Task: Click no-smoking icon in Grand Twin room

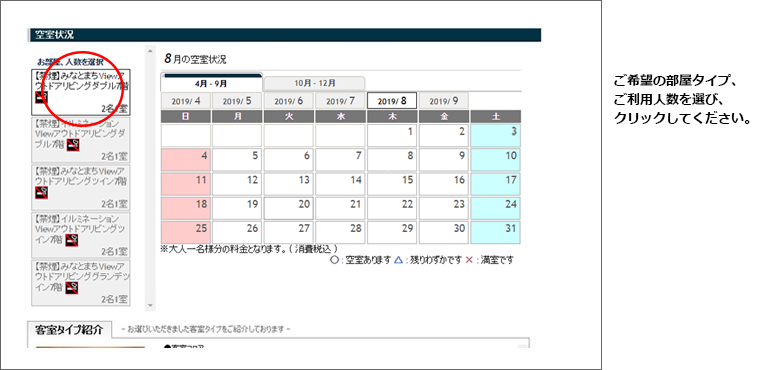Action: point(71,288)
